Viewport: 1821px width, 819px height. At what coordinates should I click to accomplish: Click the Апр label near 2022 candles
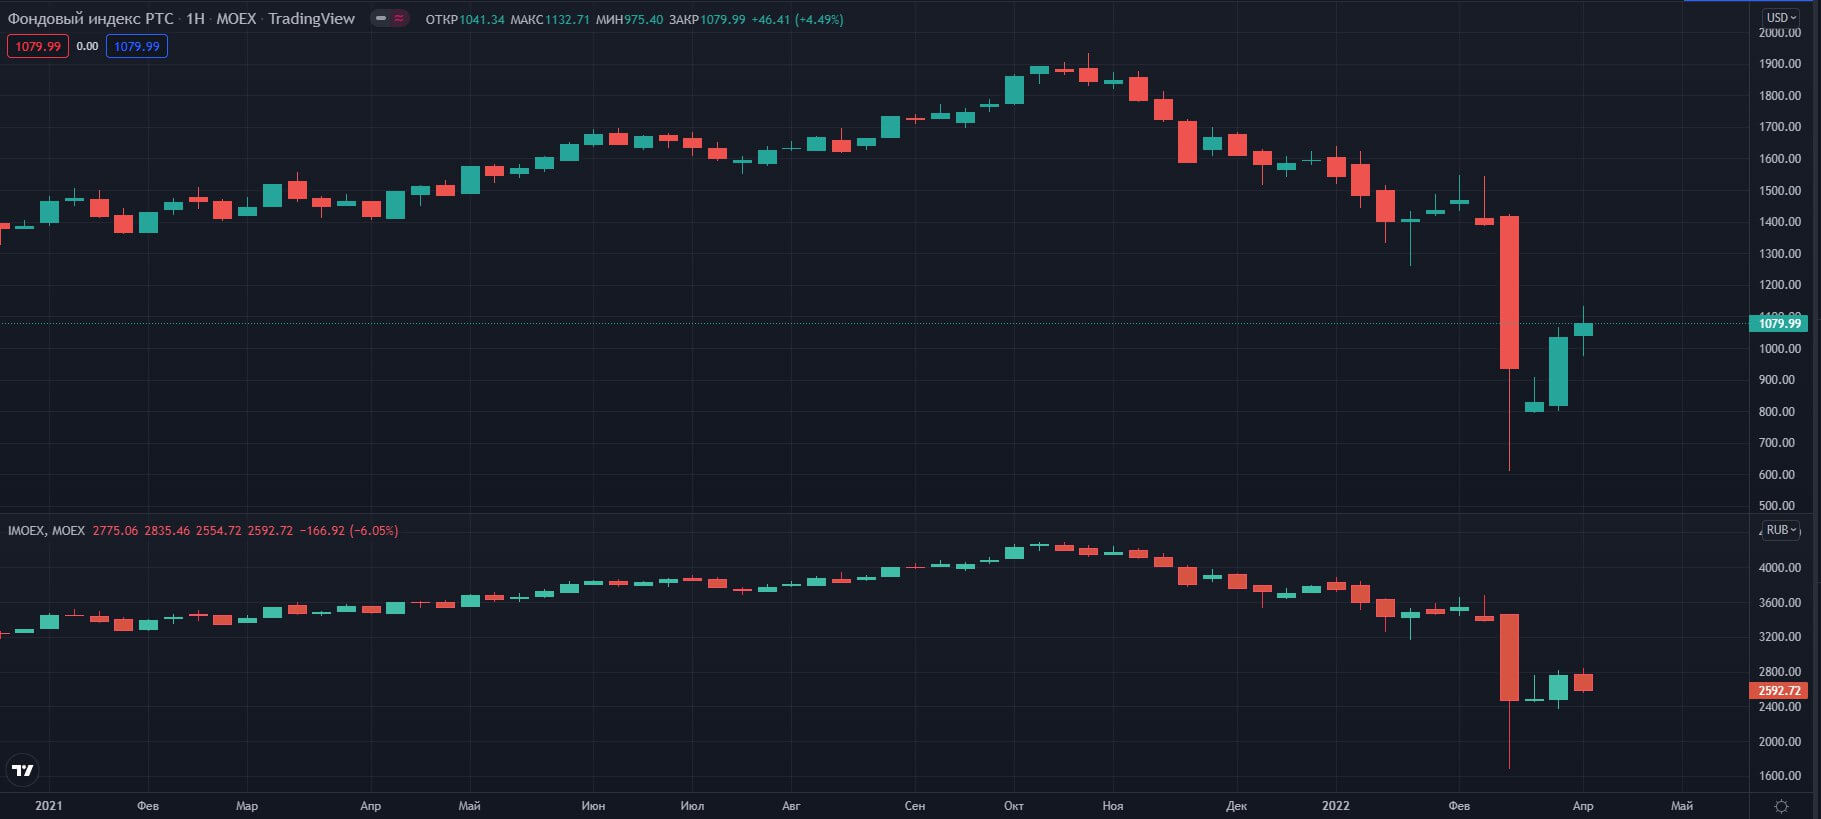click(x=1583, y=805)
